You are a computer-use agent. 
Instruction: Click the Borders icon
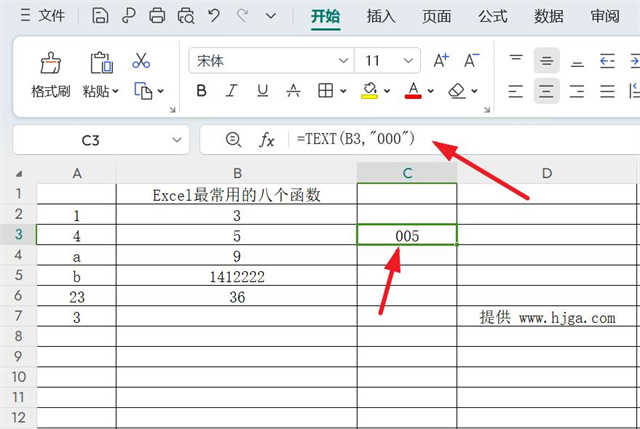(325, 91)
